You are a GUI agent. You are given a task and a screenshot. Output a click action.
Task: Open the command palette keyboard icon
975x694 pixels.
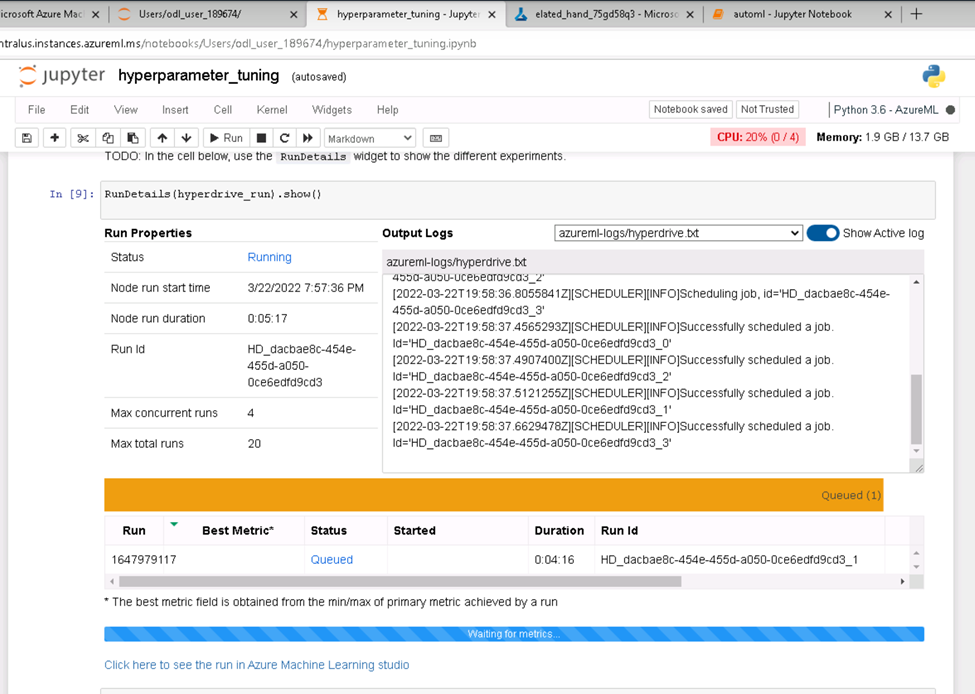pyautogui.click(x=436, y=138)
